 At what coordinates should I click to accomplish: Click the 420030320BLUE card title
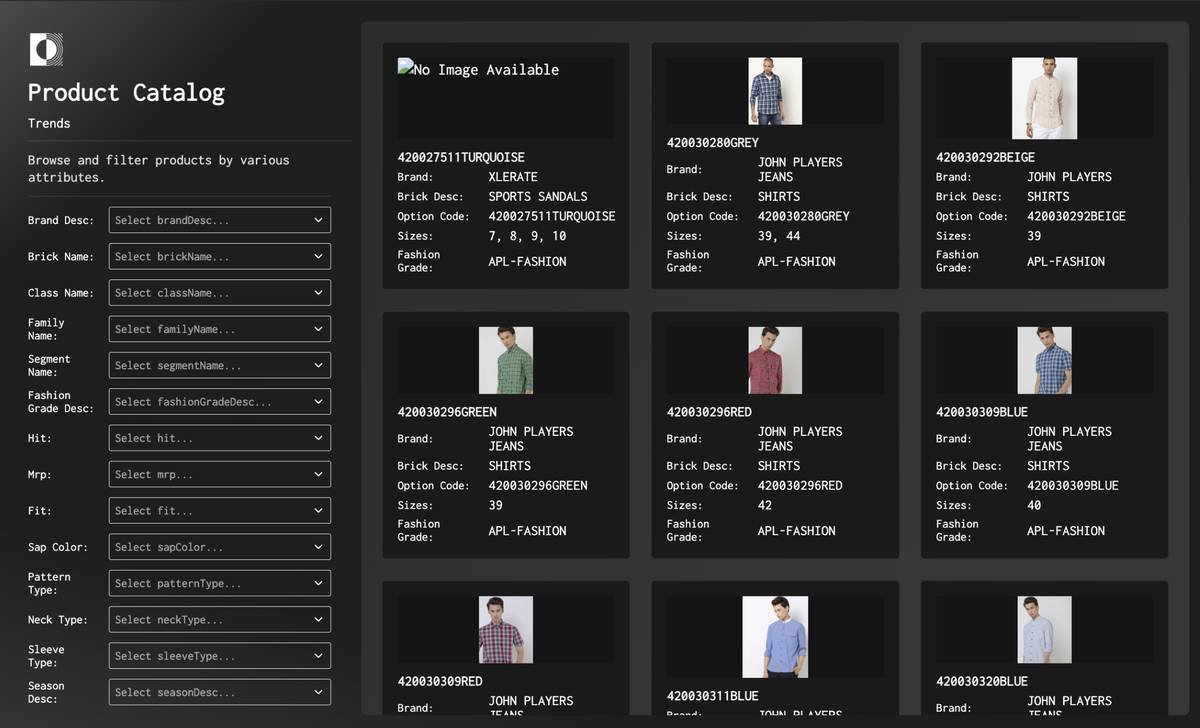pos(982,681)
